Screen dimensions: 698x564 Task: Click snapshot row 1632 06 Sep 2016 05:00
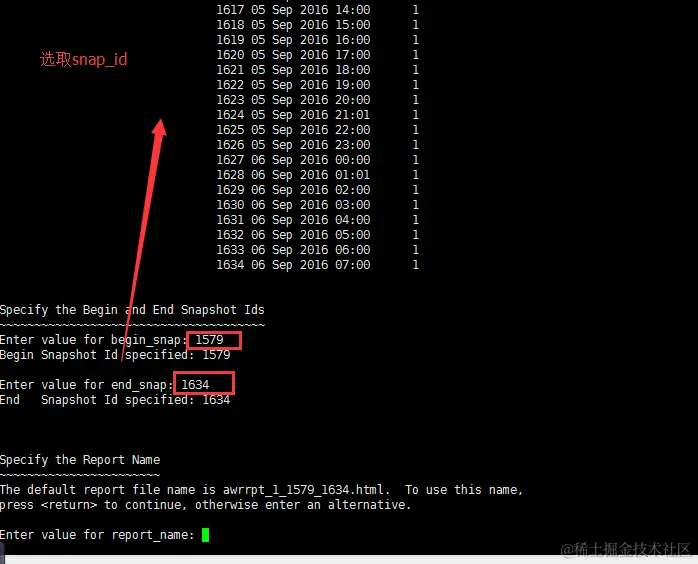coord(317,235)
